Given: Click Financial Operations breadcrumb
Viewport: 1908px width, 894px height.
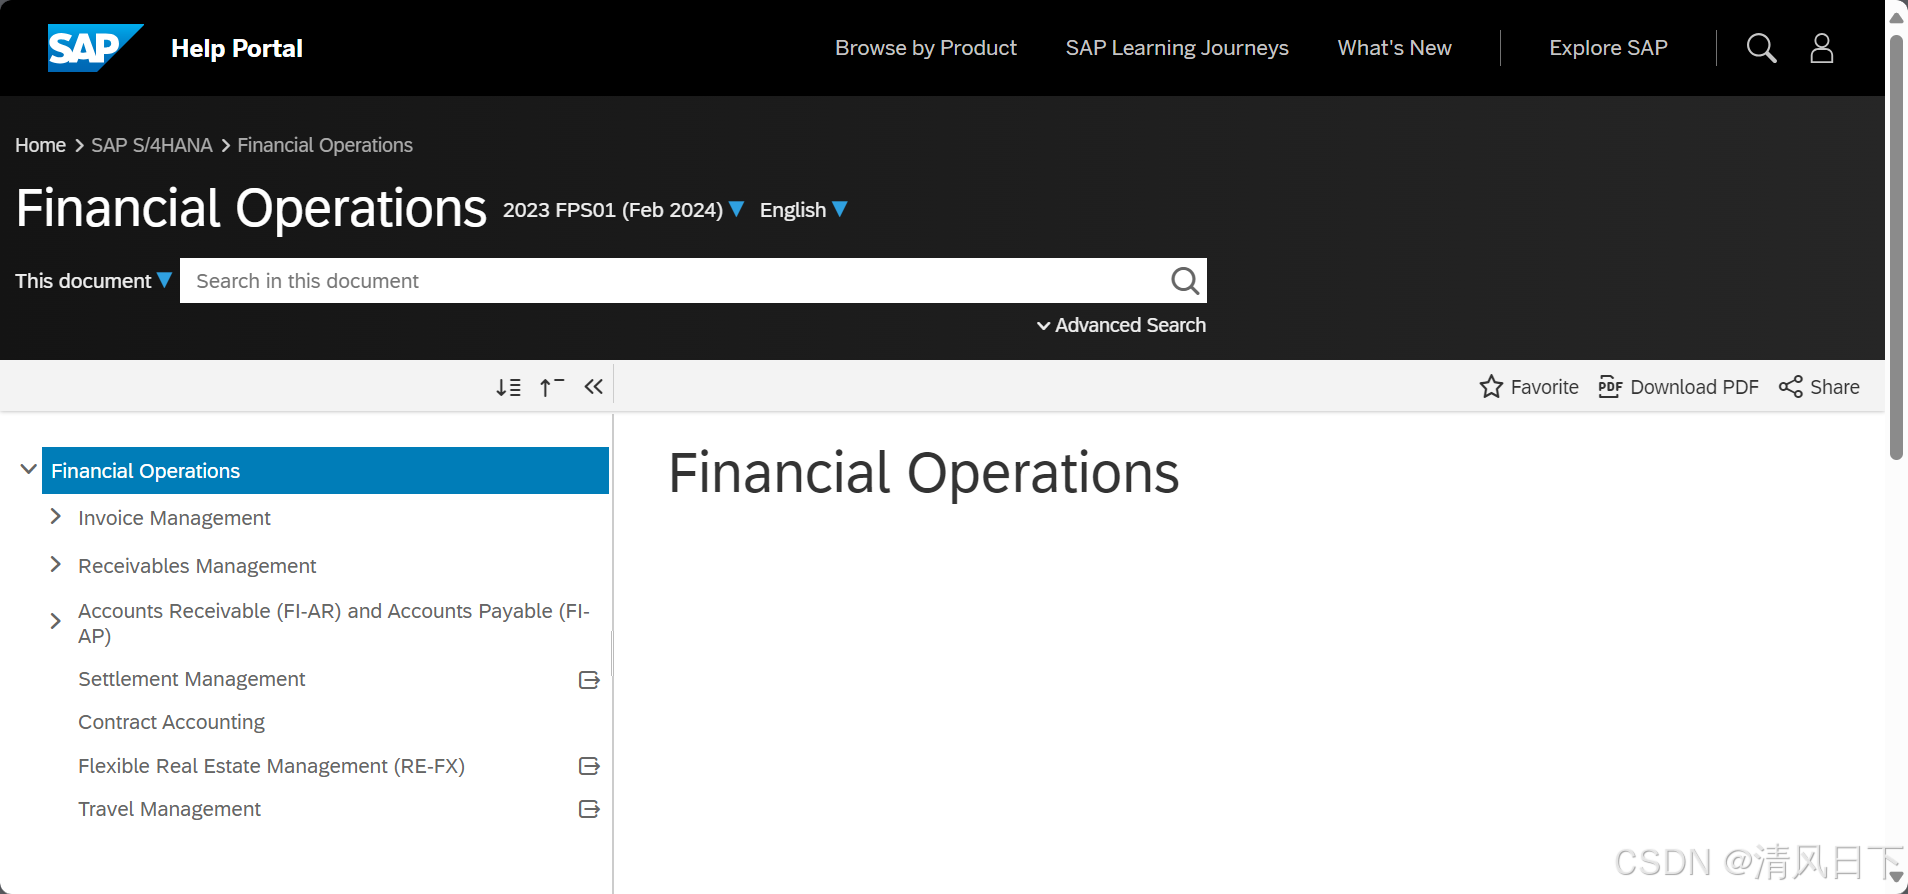Looking at the screenshot, I should point(325,145).
